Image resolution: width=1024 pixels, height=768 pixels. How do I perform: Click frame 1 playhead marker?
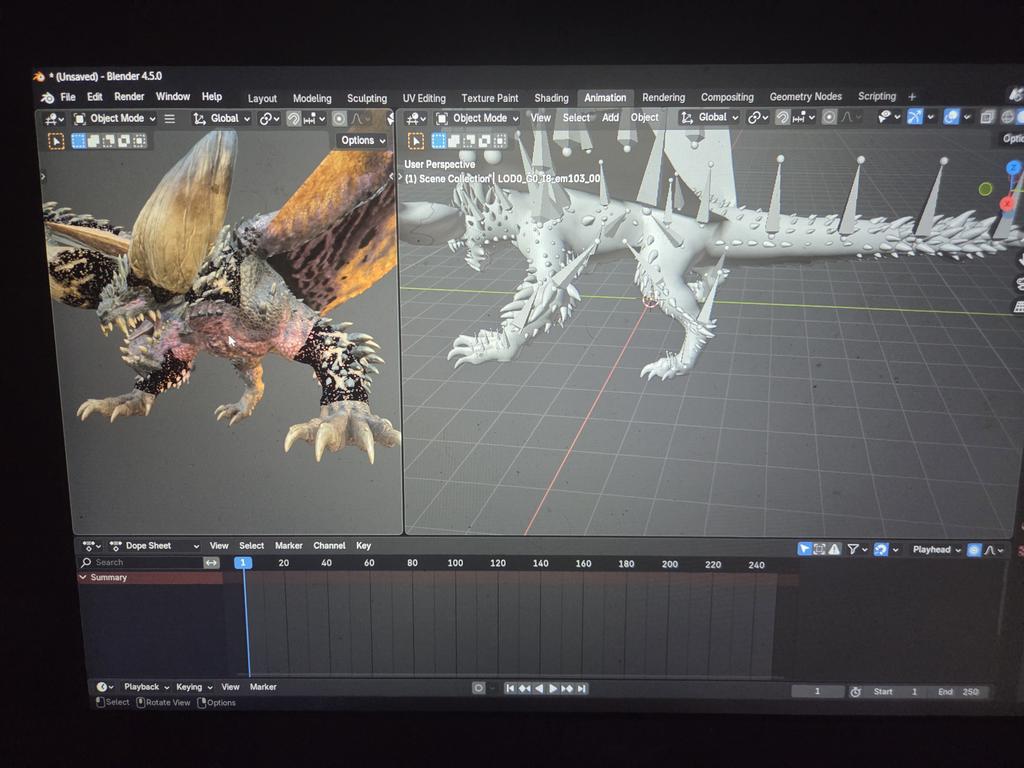(x=243, y=563)
